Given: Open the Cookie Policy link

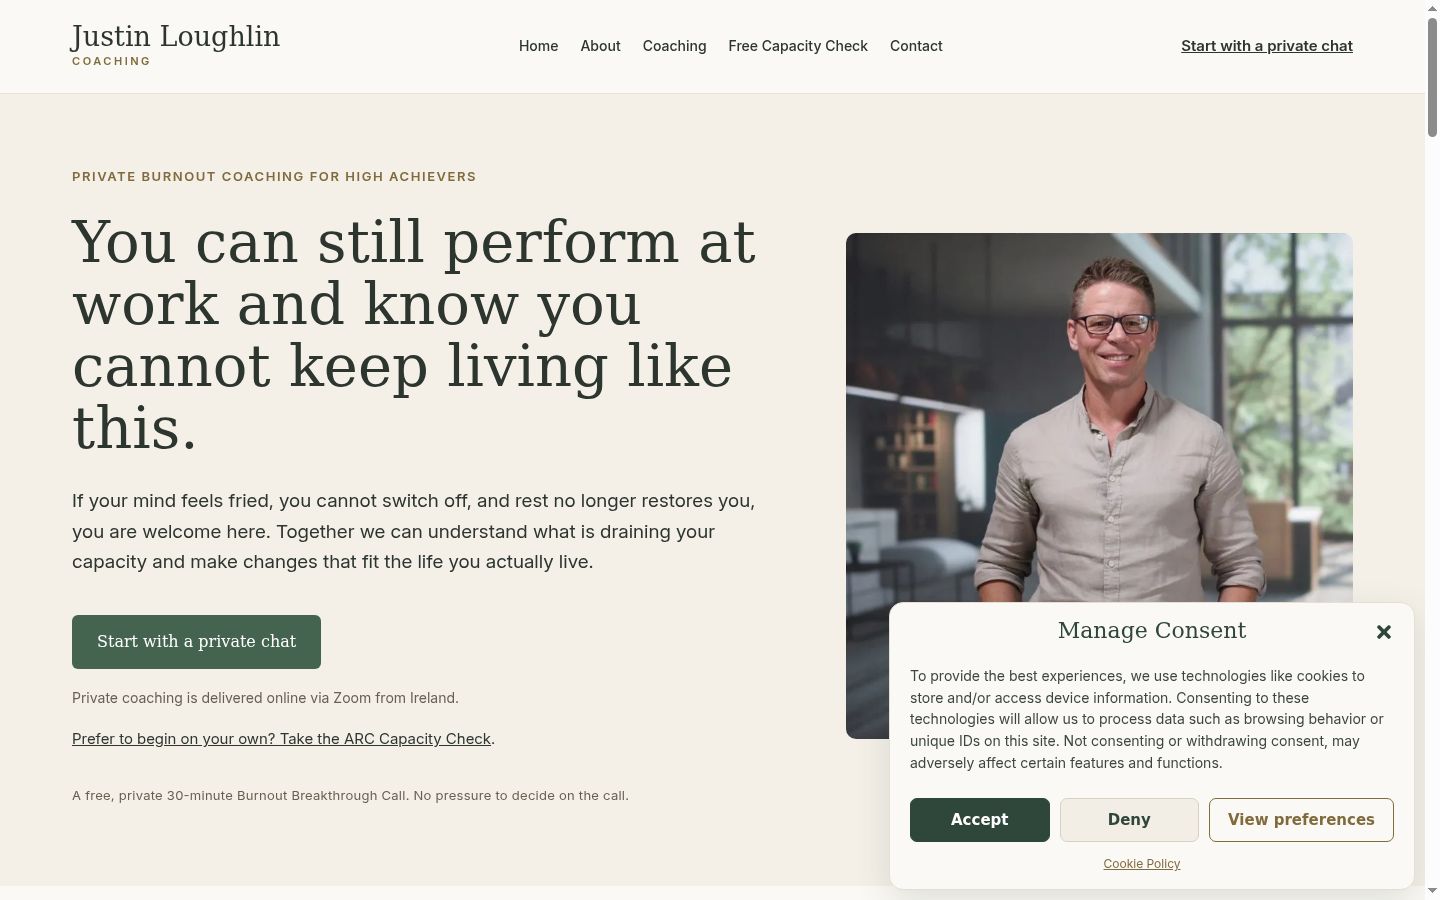Looking at the screenshot, I should pos(1141,864).
